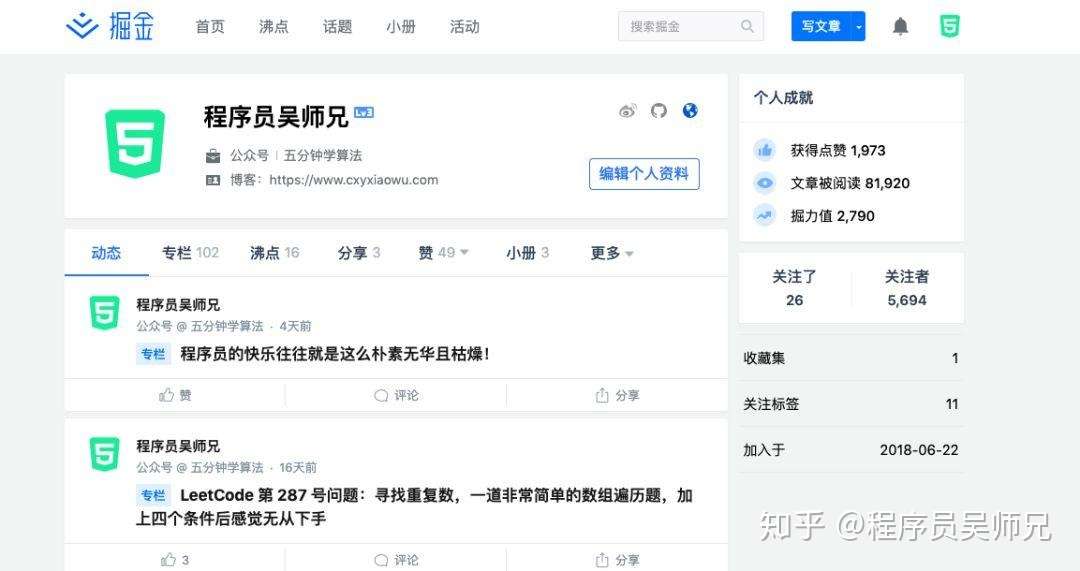Open the notification bell
1080x571 pixels.
coord(900,26)
